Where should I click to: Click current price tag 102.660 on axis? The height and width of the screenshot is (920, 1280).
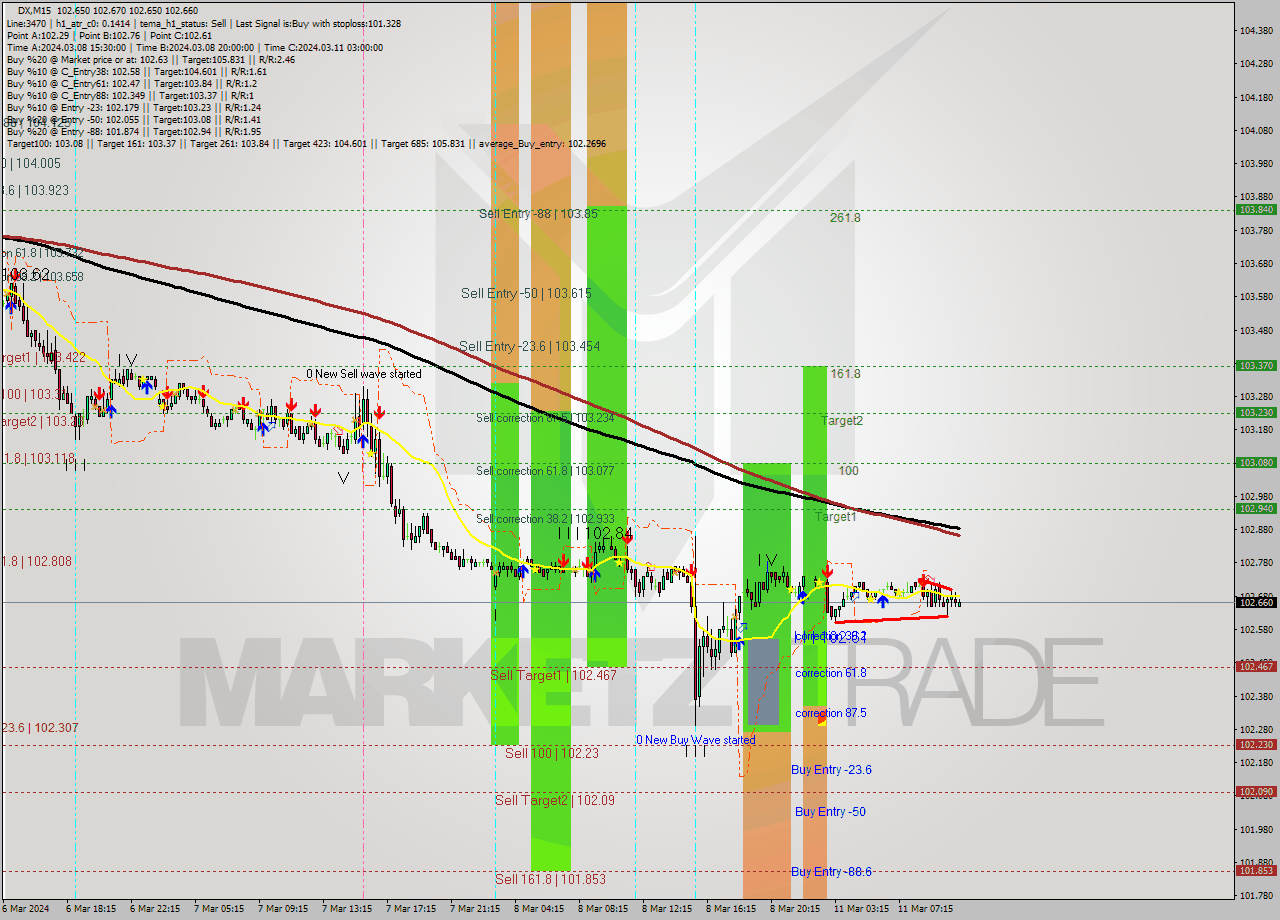tap(1256, 602)
